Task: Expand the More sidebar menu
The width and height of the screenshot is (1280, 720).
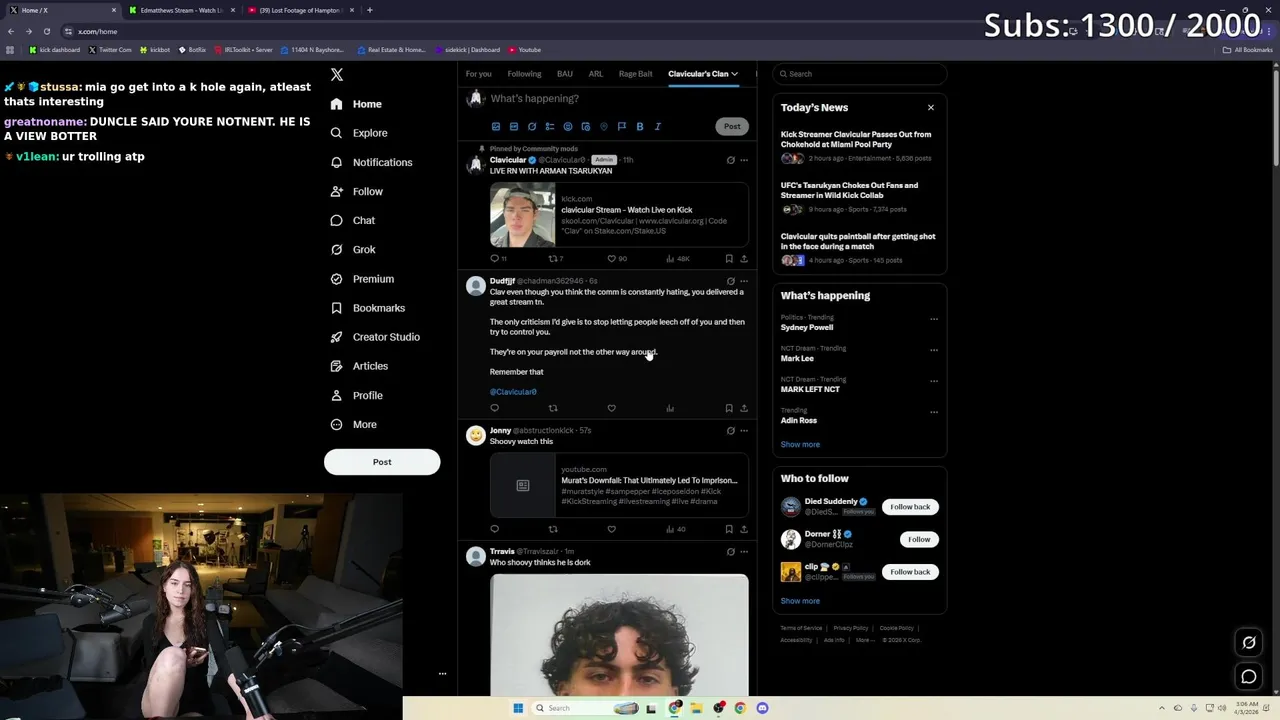Action: pos(354,425)
